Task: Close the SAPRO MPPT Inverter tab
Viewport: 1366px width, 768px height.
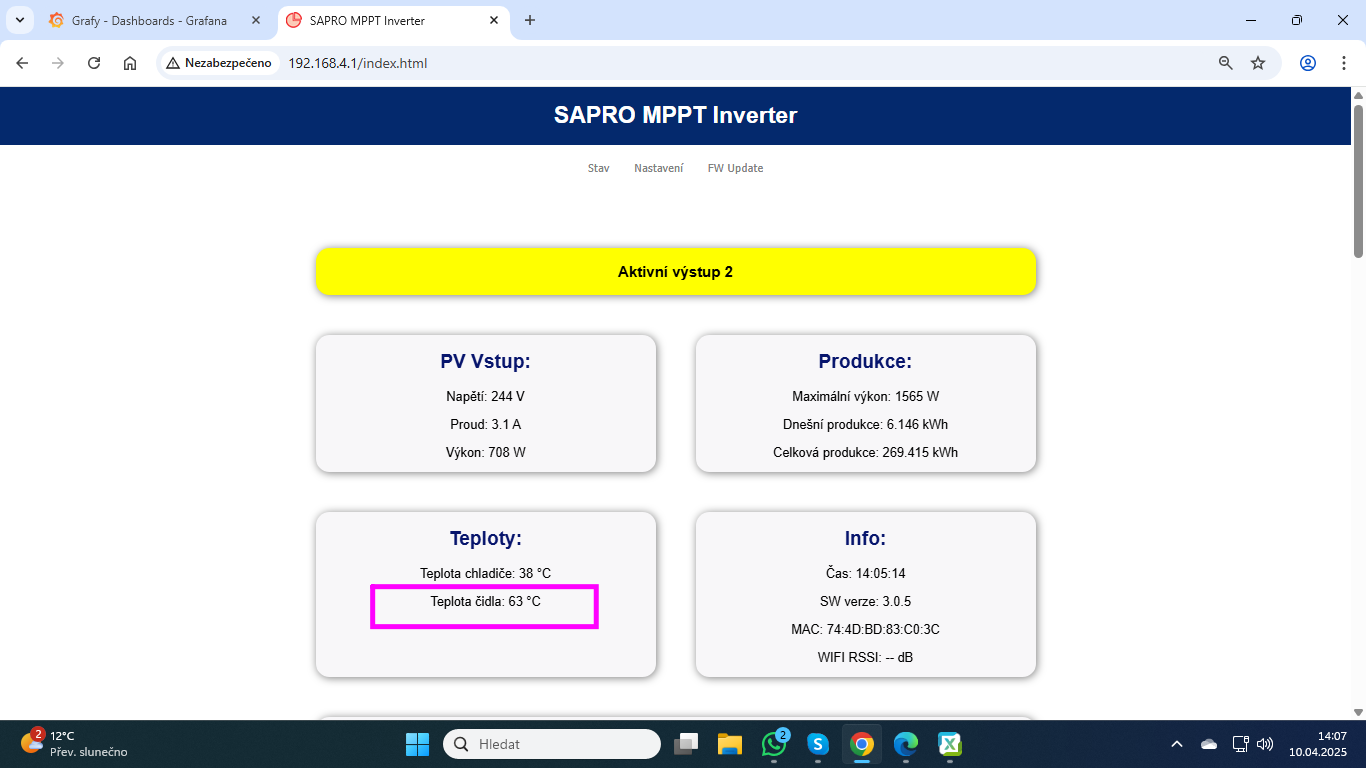Action: point(494,20)
